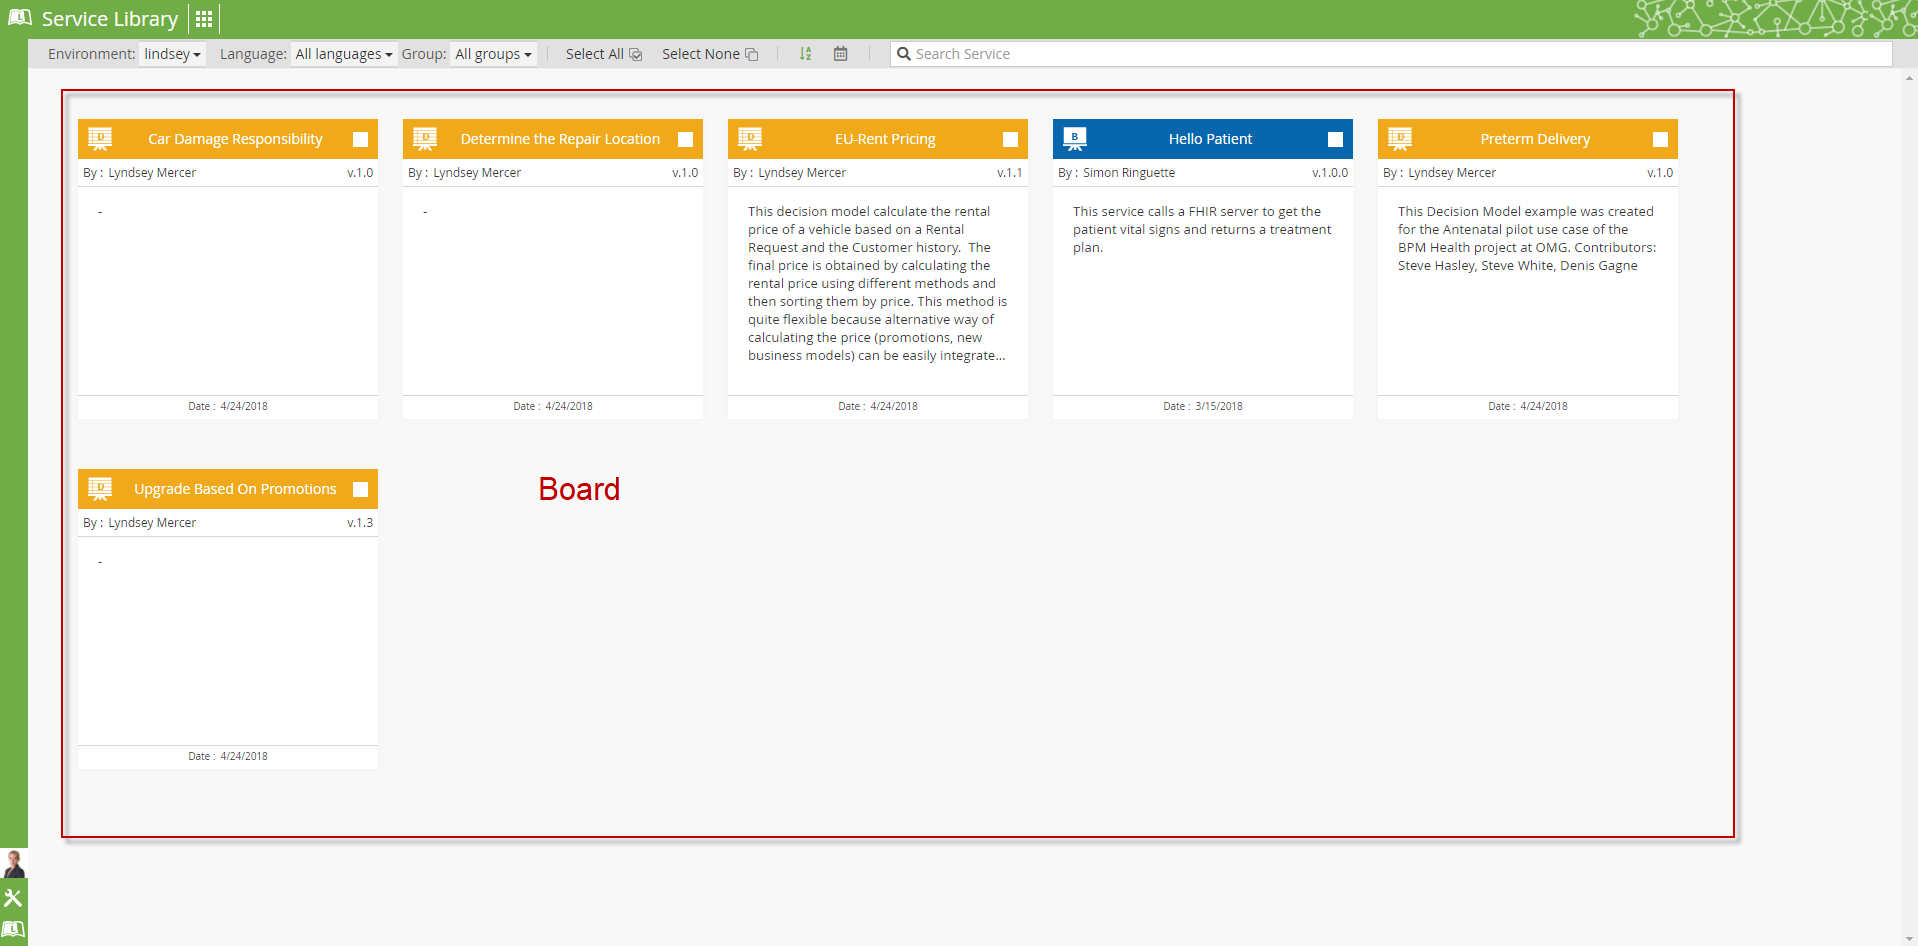Viewport: 1918px width, 946px height.
Task: Click version 'v.1.0.0' on Hello Patient
Action: point(1330,173)
